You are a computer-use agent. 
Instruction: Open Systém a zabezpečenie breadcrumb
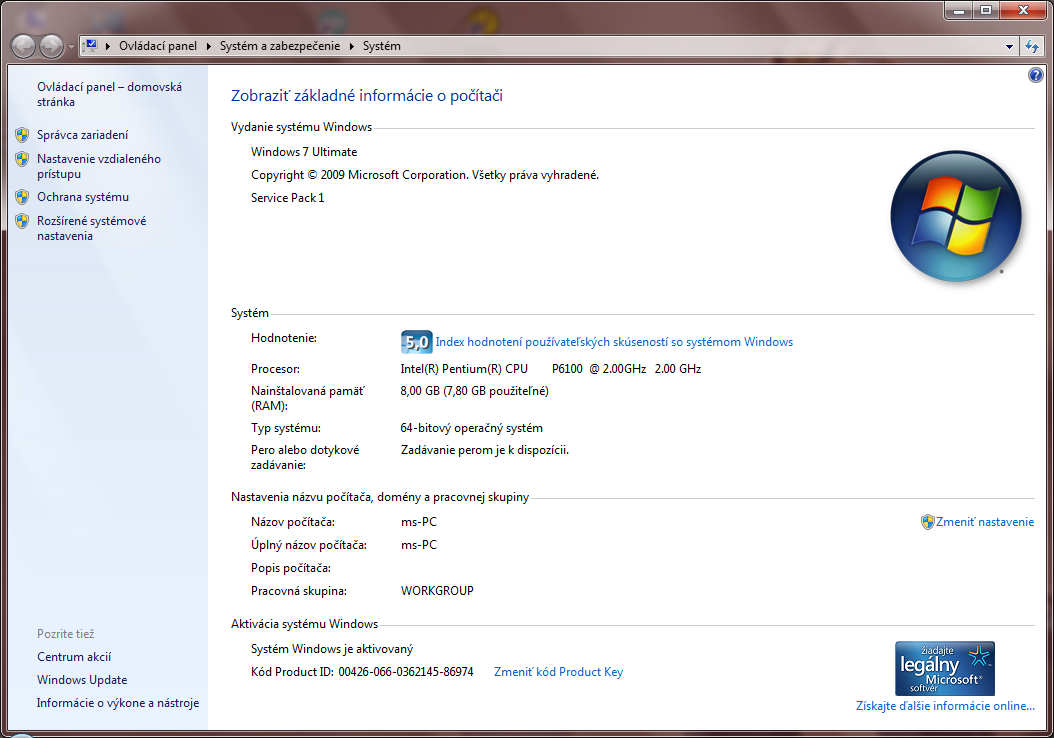click(x=280, y=46)
